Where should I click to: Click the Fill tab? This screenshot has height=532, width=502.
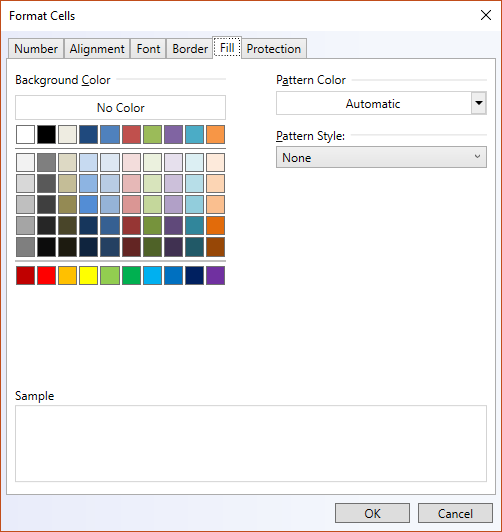click(227, 48)
